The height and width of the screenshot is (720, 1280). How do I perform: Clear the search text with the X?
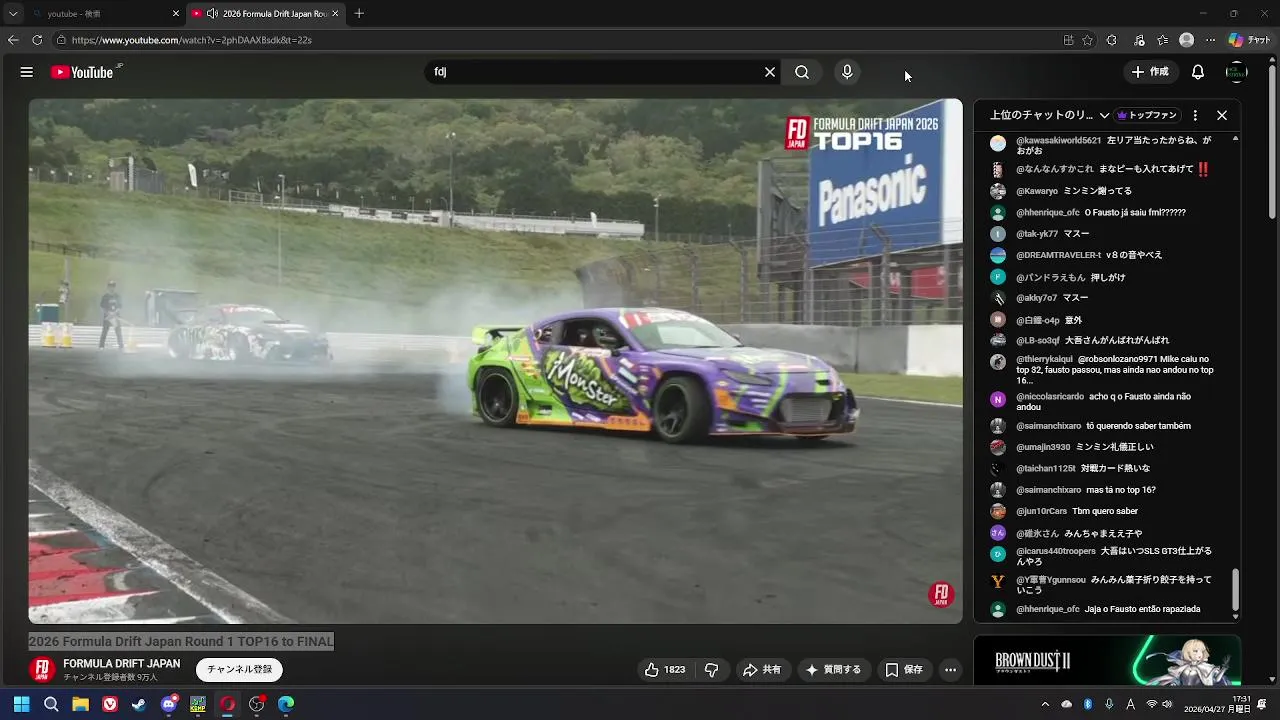(x=770, y=72)
